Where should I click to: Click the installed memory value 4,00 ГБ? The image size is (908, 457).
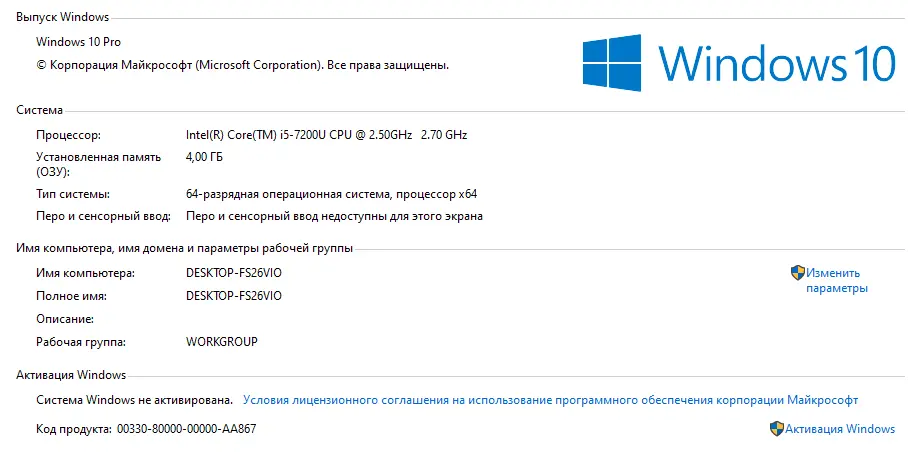pos(204,157)
